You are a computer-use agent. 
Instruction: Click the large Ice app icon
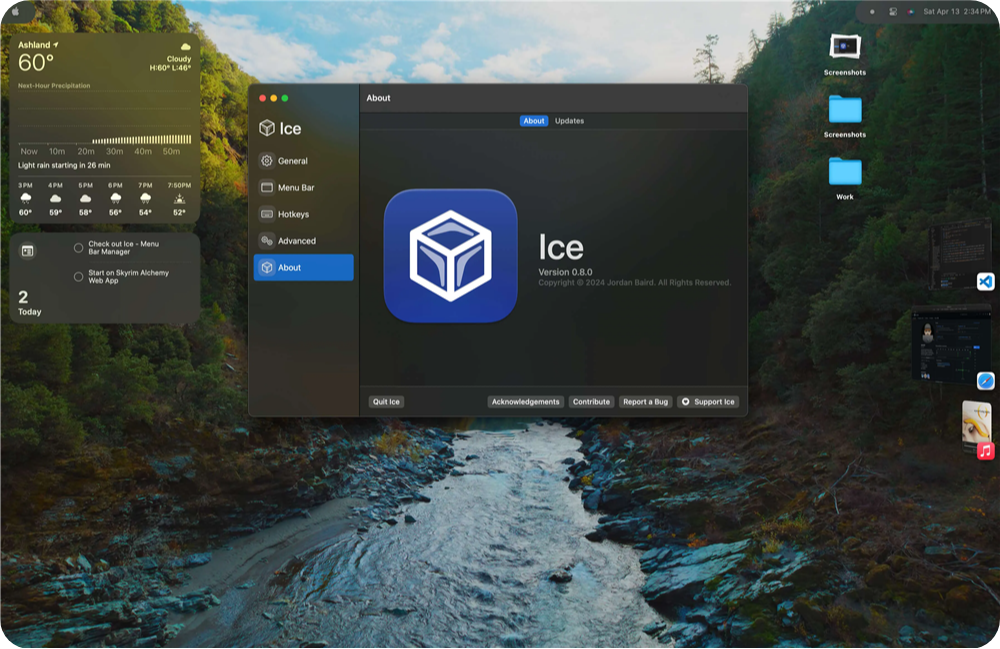pyautogui.click(x=450, y=256)
